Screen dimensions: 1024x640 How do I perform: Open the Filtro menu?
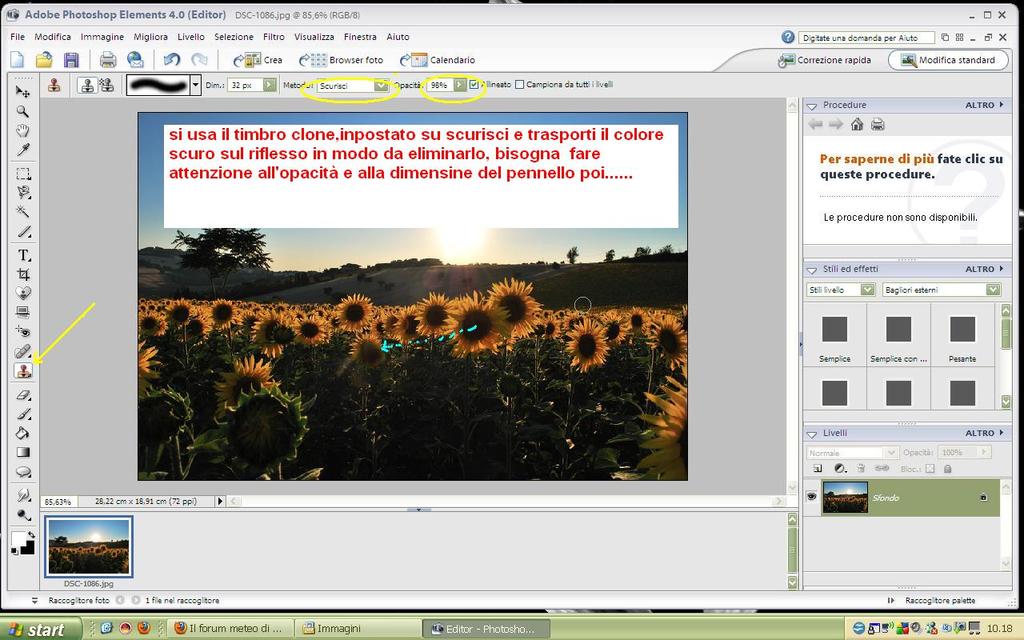pyautogui.click(x=273, y=37)
